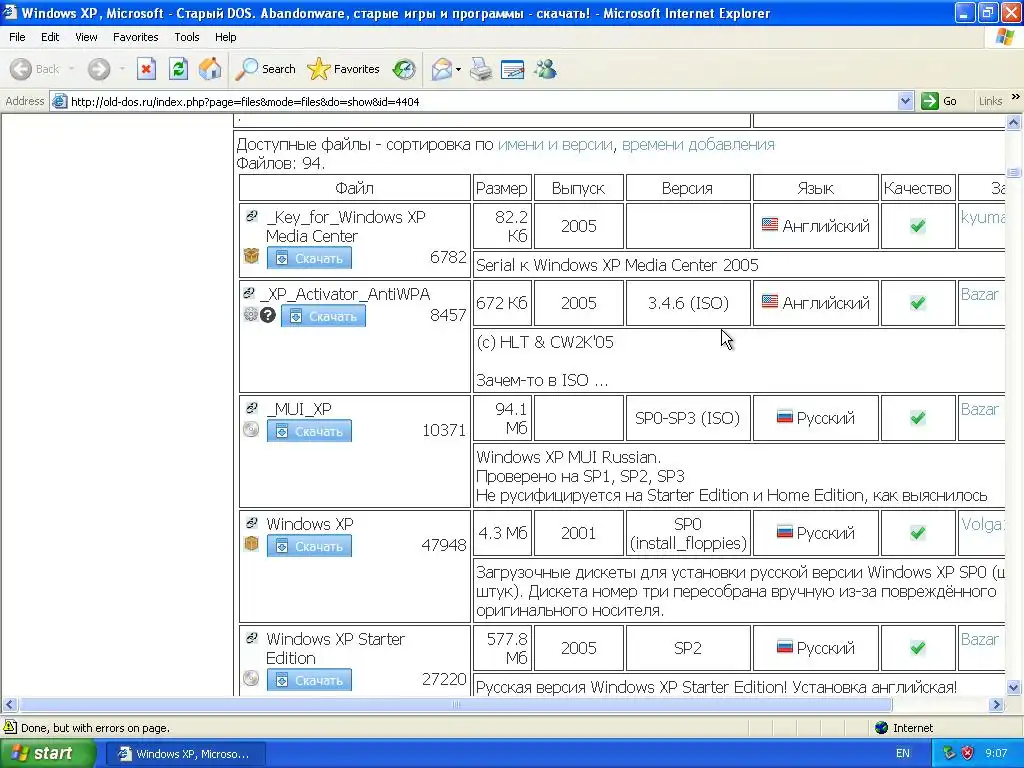The image size is (1024, 768).
Task: Click the horizontal scrollbar left arrow
Action: [9, 705]
